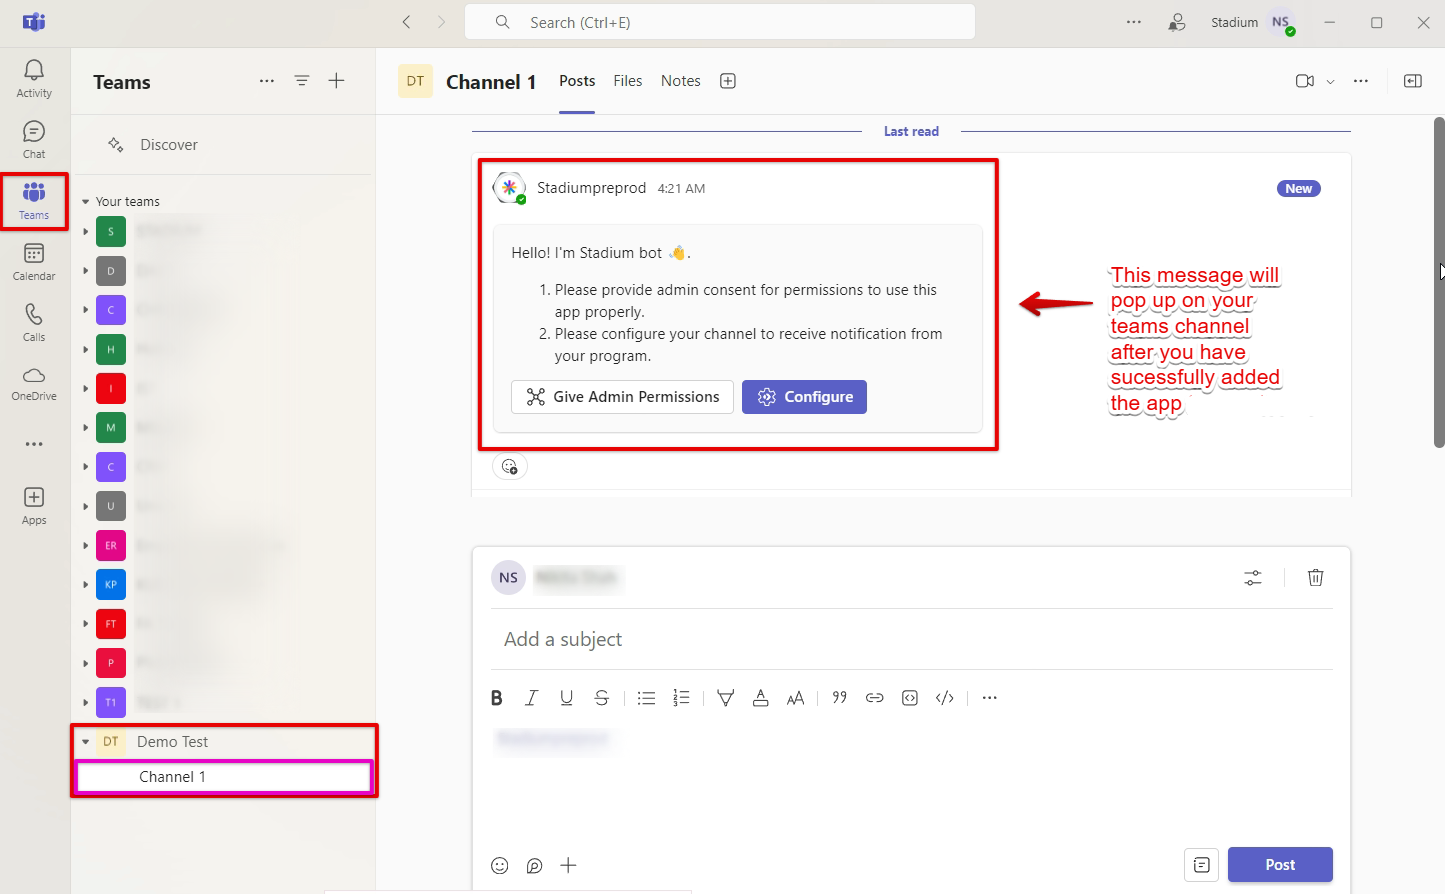
Task: Filter the teams list
Action: pyautogui.click(x=301, y=81)
